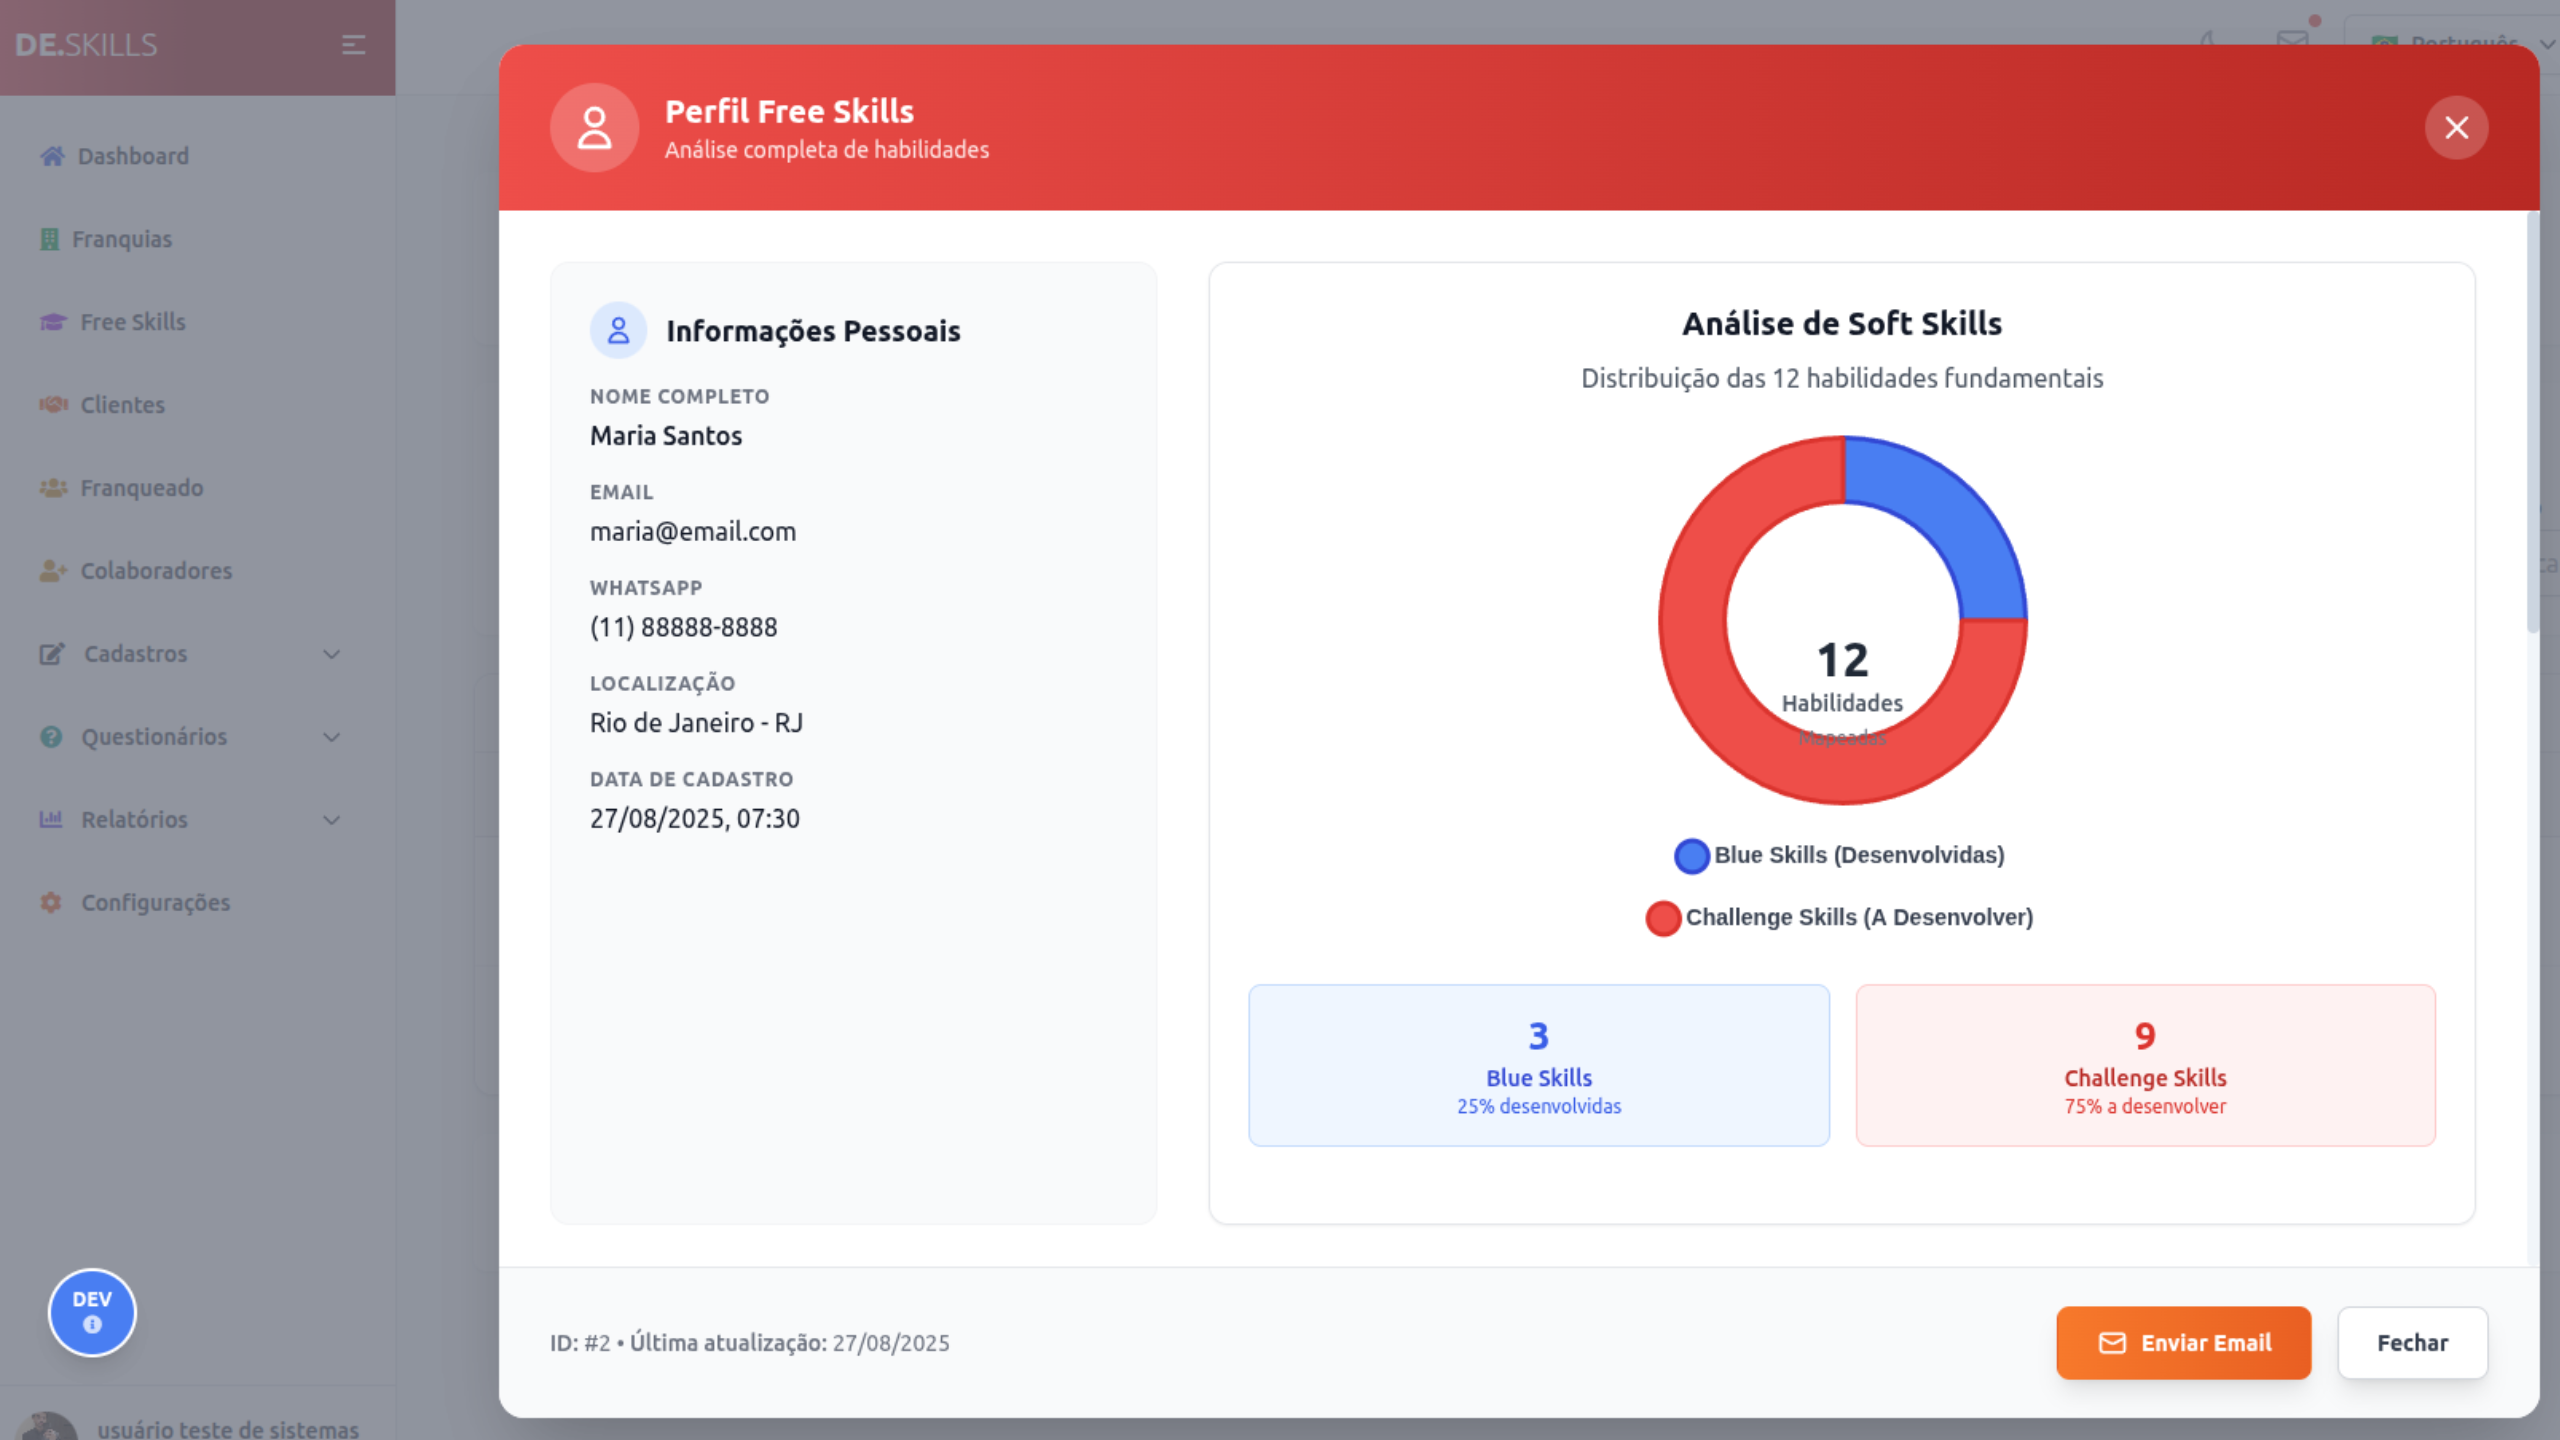Open the mail notifications icon in top bar
2560x1440 pixels.
pos(2292,40)
